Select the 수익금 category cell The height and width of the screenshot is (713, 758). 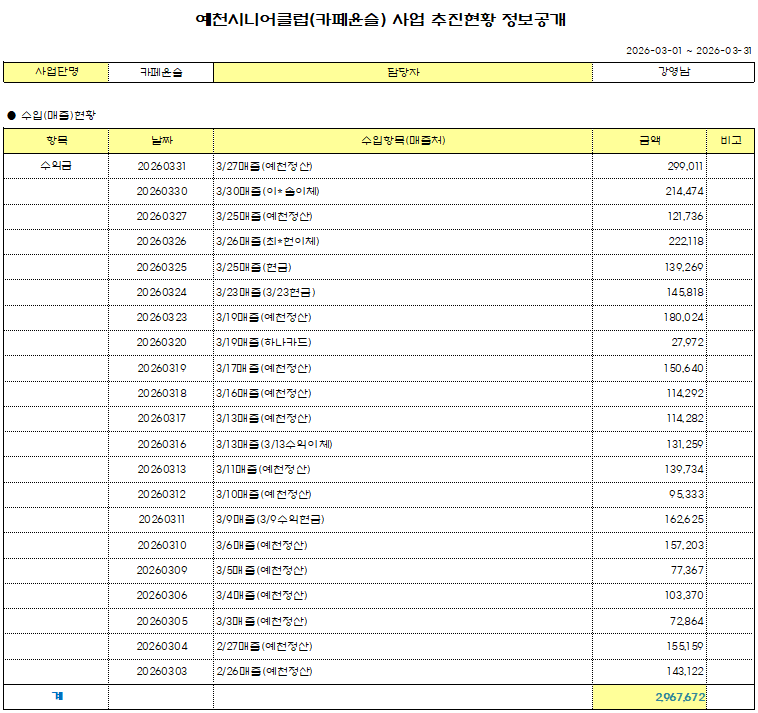point(56,166)
